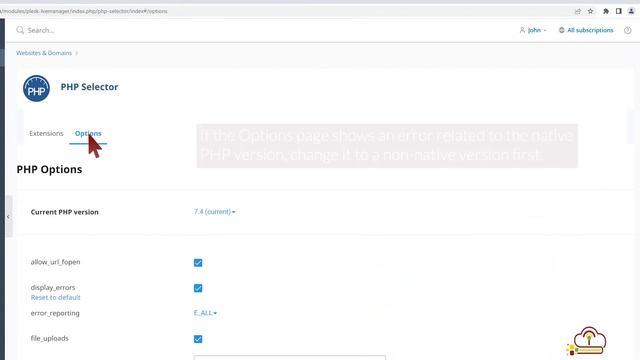Click the globe icon beside All subscriptions
640x360 pixels.
coord(562,30)
